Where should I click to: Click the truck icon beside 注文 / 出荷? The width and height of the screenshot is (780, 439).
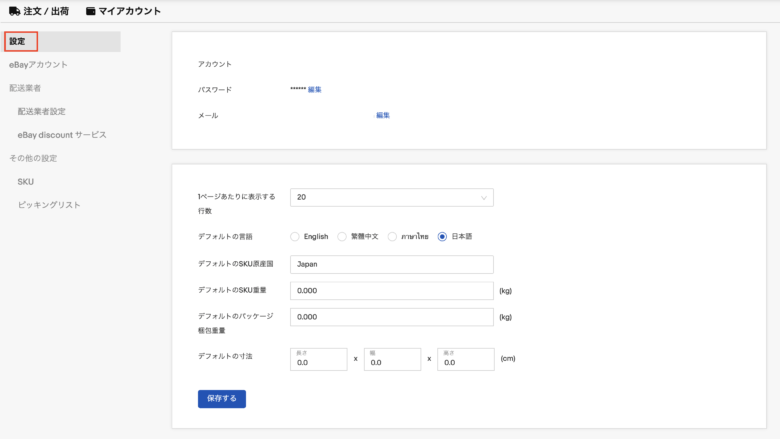coord(14,11)
